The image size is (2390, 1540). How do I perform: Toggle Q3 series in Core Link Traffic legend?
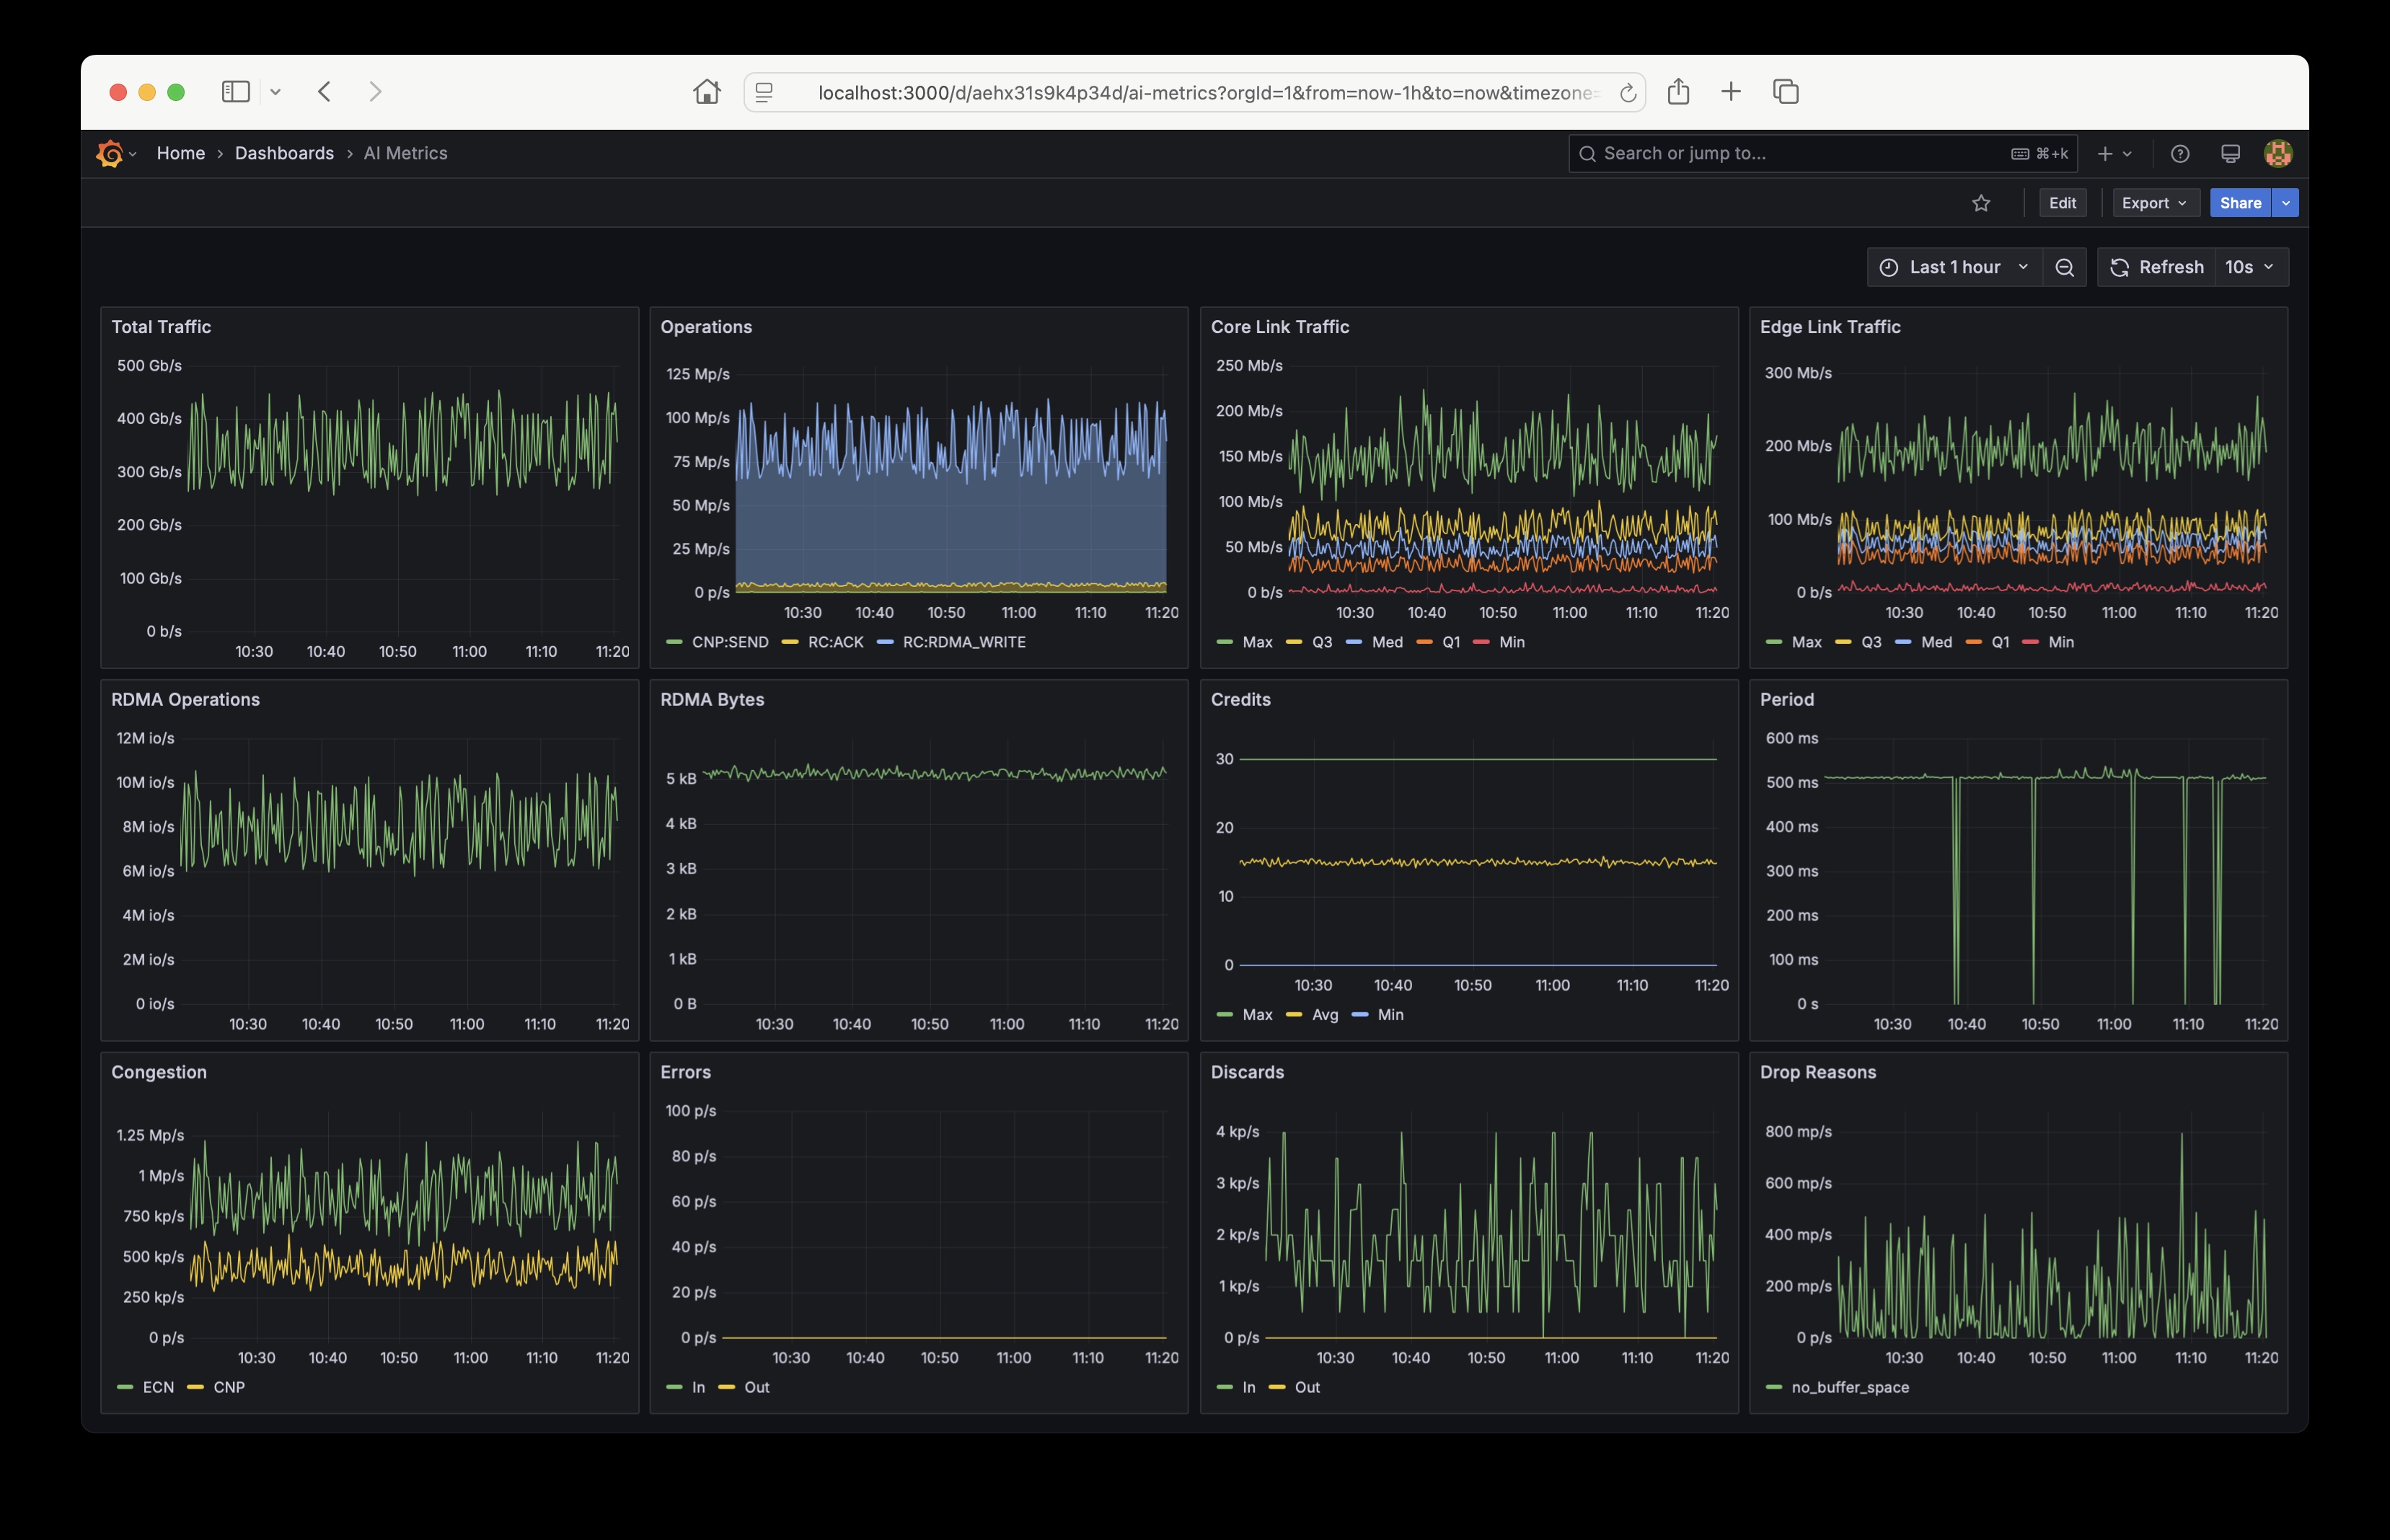point(1321,642)
